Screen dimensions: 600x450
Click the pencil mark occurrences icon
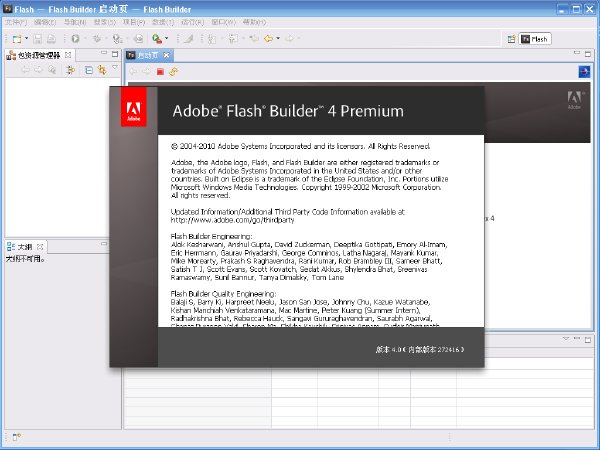[188, 39]
